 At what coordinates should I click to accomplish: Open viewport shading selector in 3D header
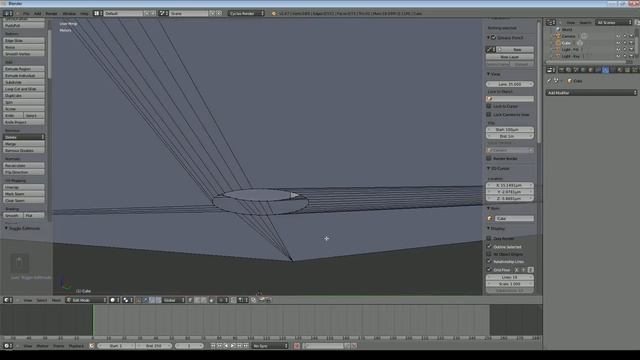pos(115,300)
